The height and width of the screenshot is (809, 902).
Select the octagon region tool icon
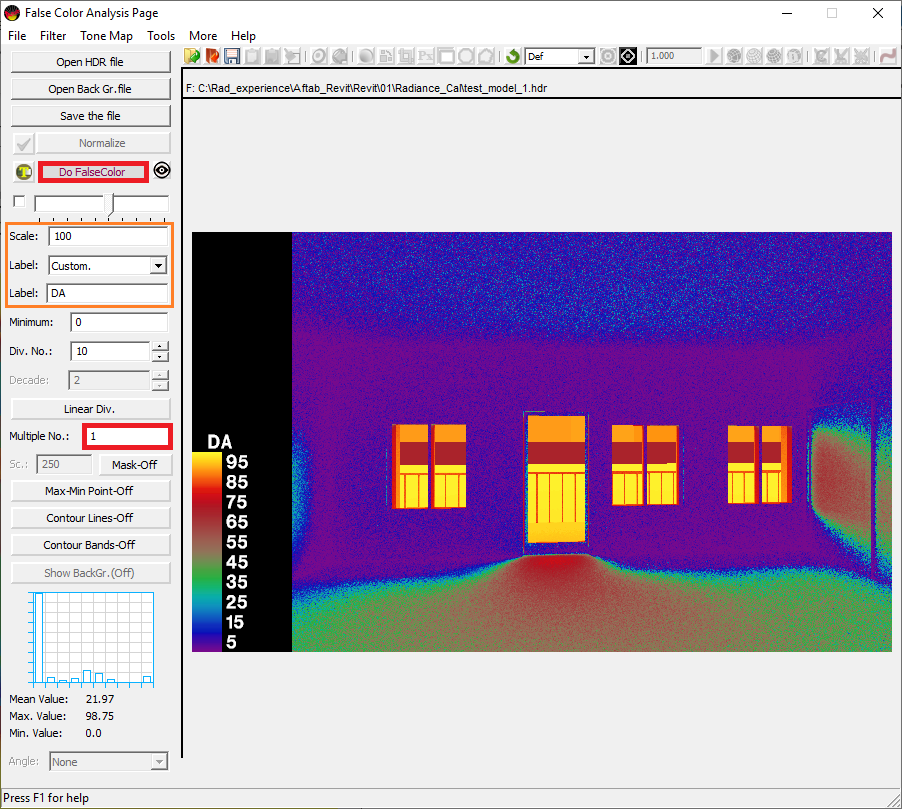pyautogui.click(x=466, y=56)
